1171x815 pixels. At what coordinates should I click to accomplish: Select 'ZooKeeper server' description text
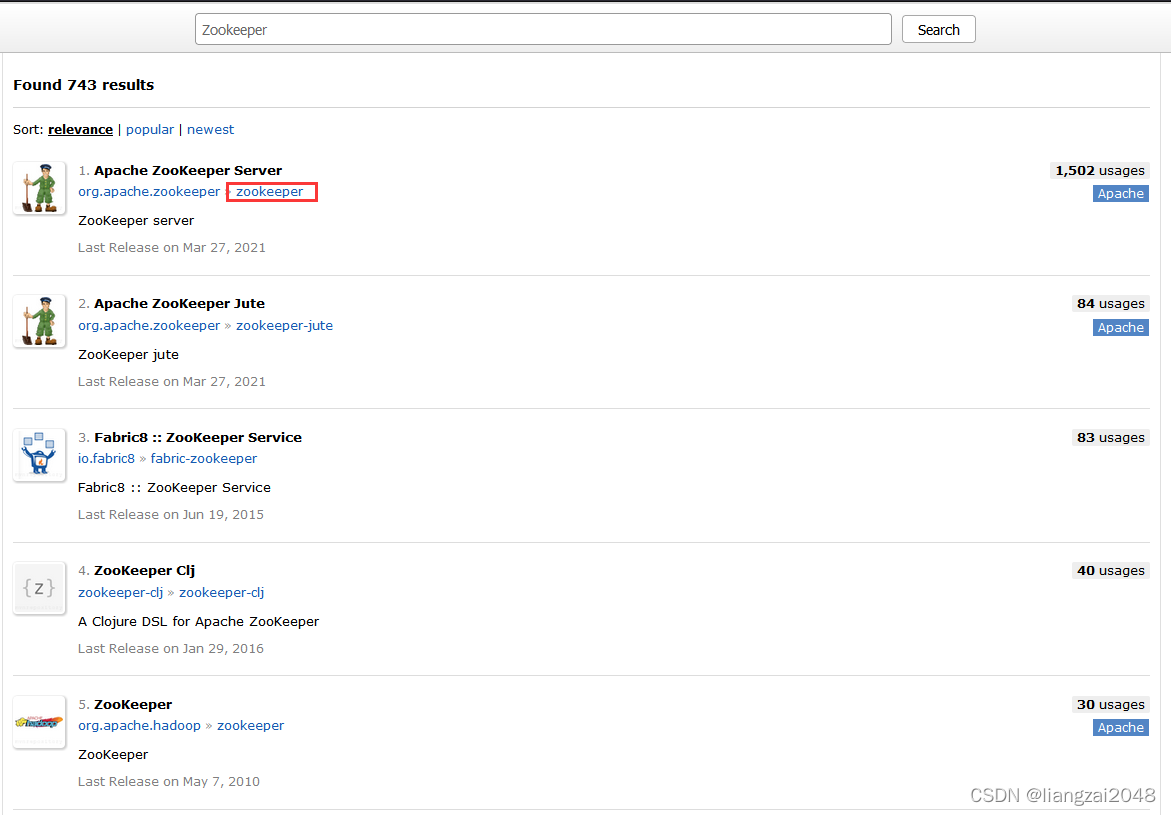tap(136, 221)
